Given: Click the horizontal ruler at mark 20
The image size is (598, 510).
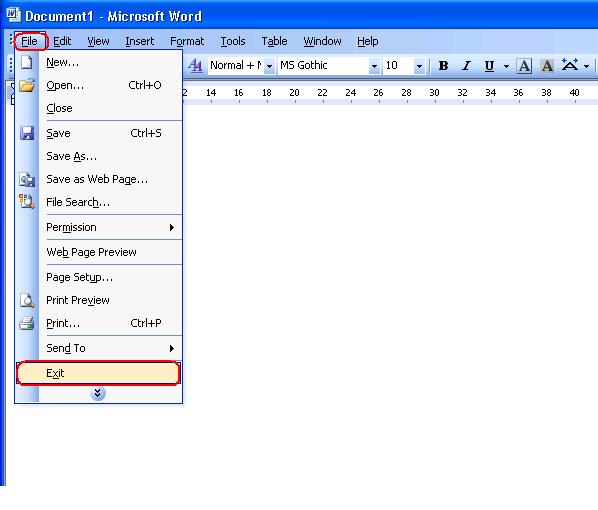Looking at the screenshot, I should click(x=294, y=93).
